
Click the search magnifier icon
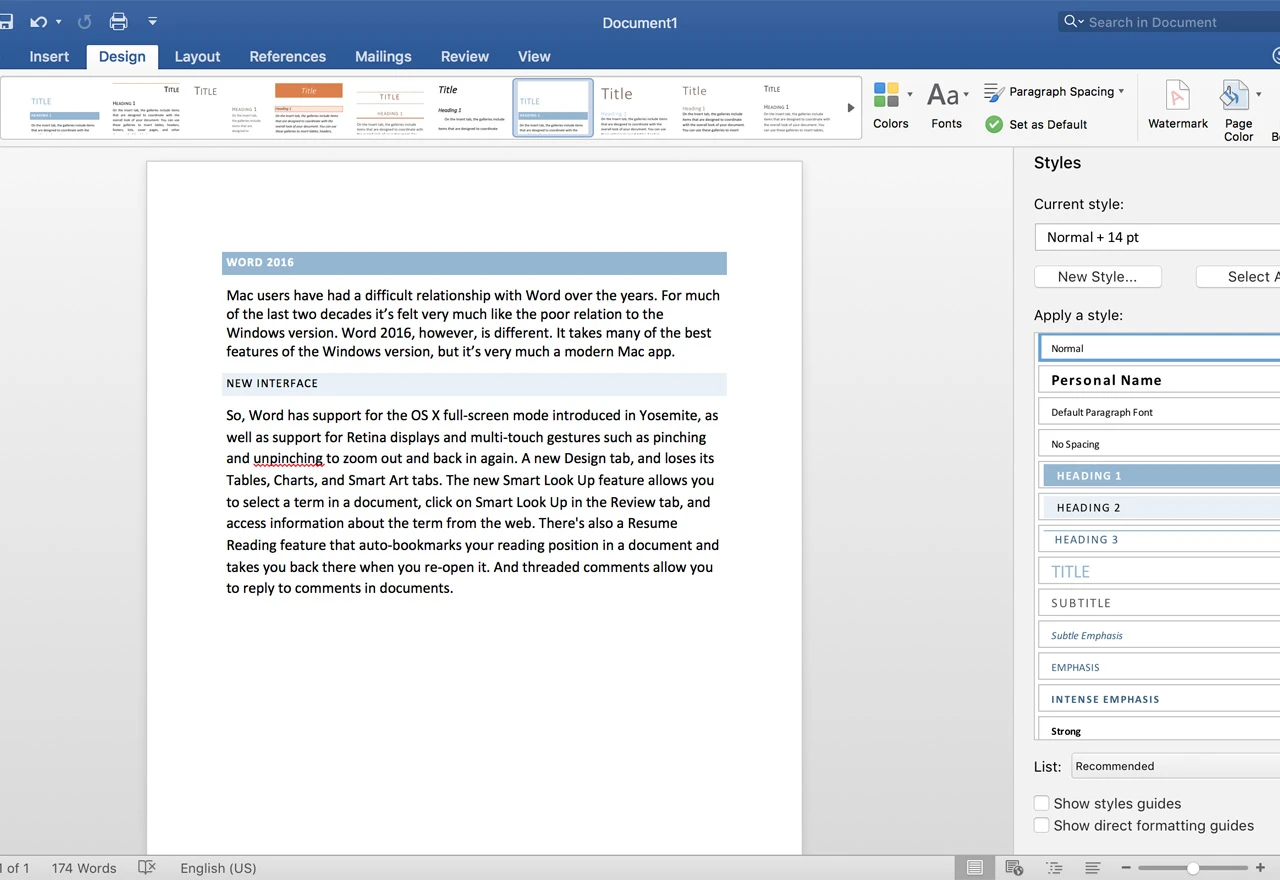[1071, 21]
